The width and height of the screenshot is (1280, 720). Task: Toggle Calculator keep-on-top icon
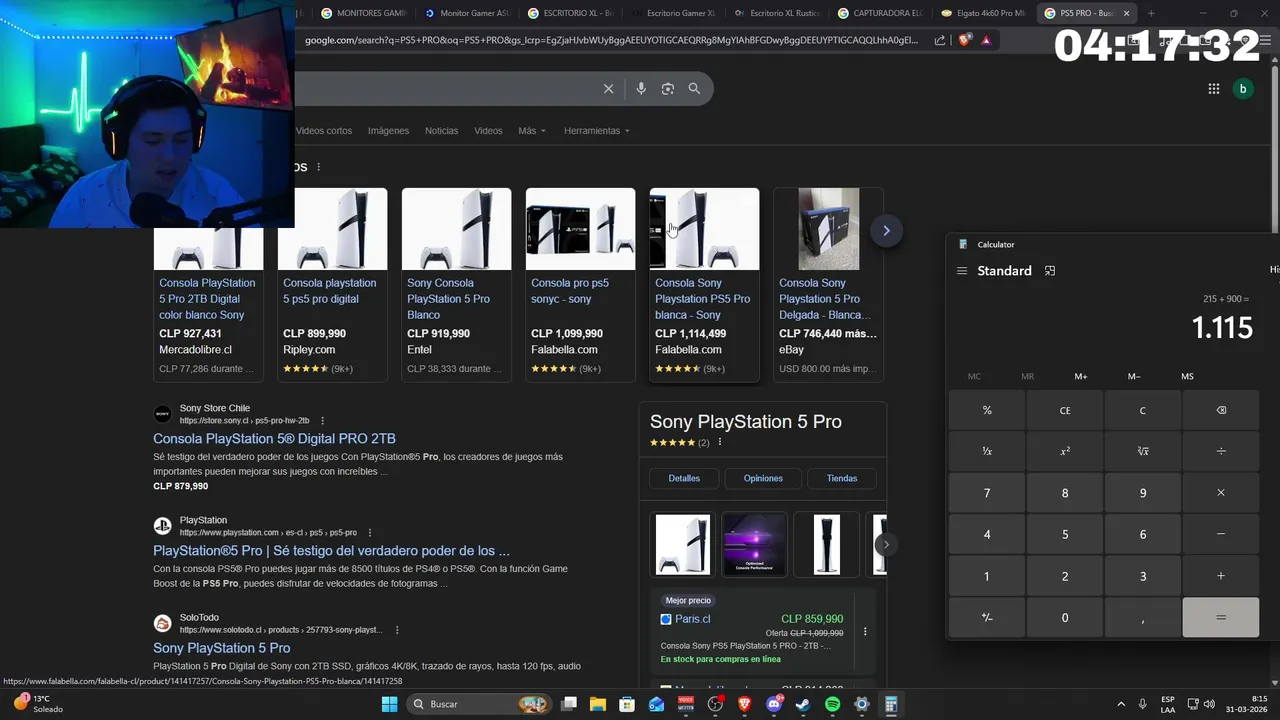(1050, 271)
